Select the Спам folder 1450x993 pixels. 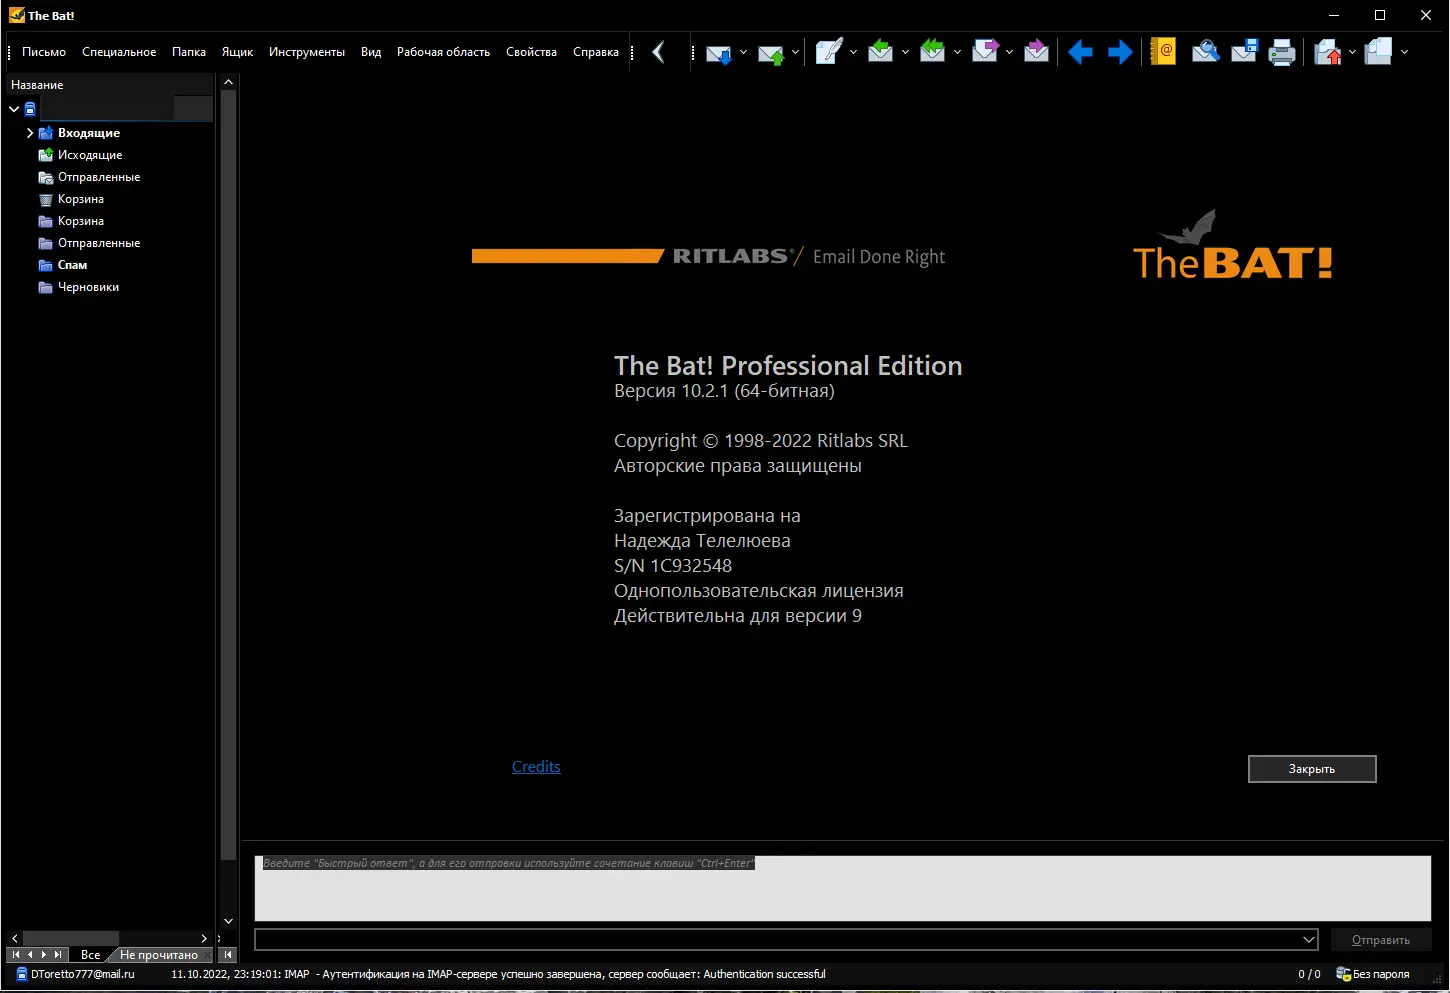[x=70, y=264]
